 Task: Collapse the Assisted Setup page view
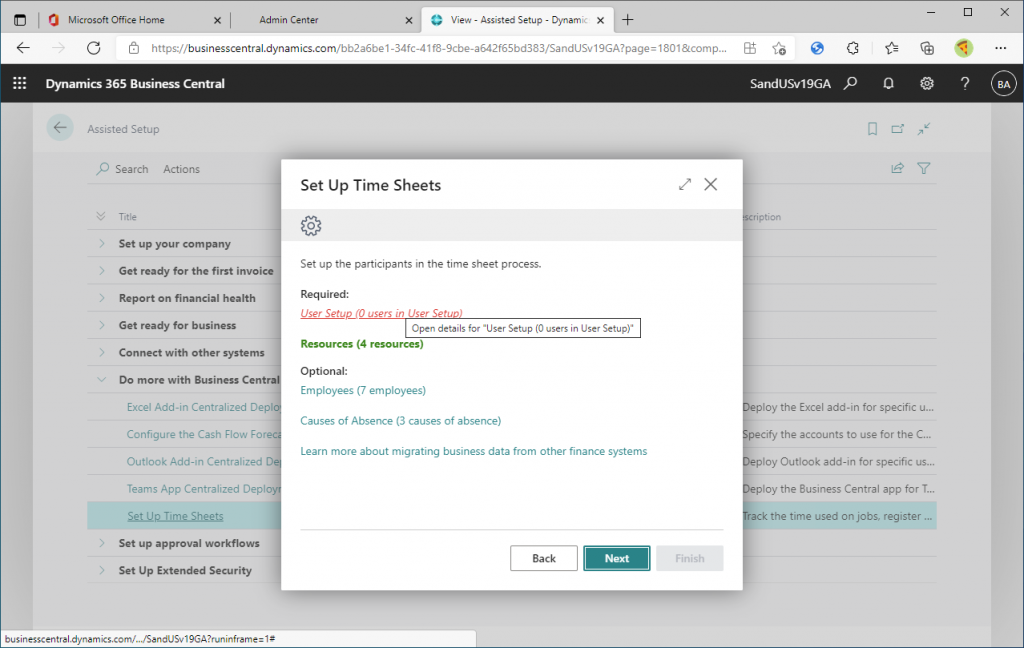[923, 129]
